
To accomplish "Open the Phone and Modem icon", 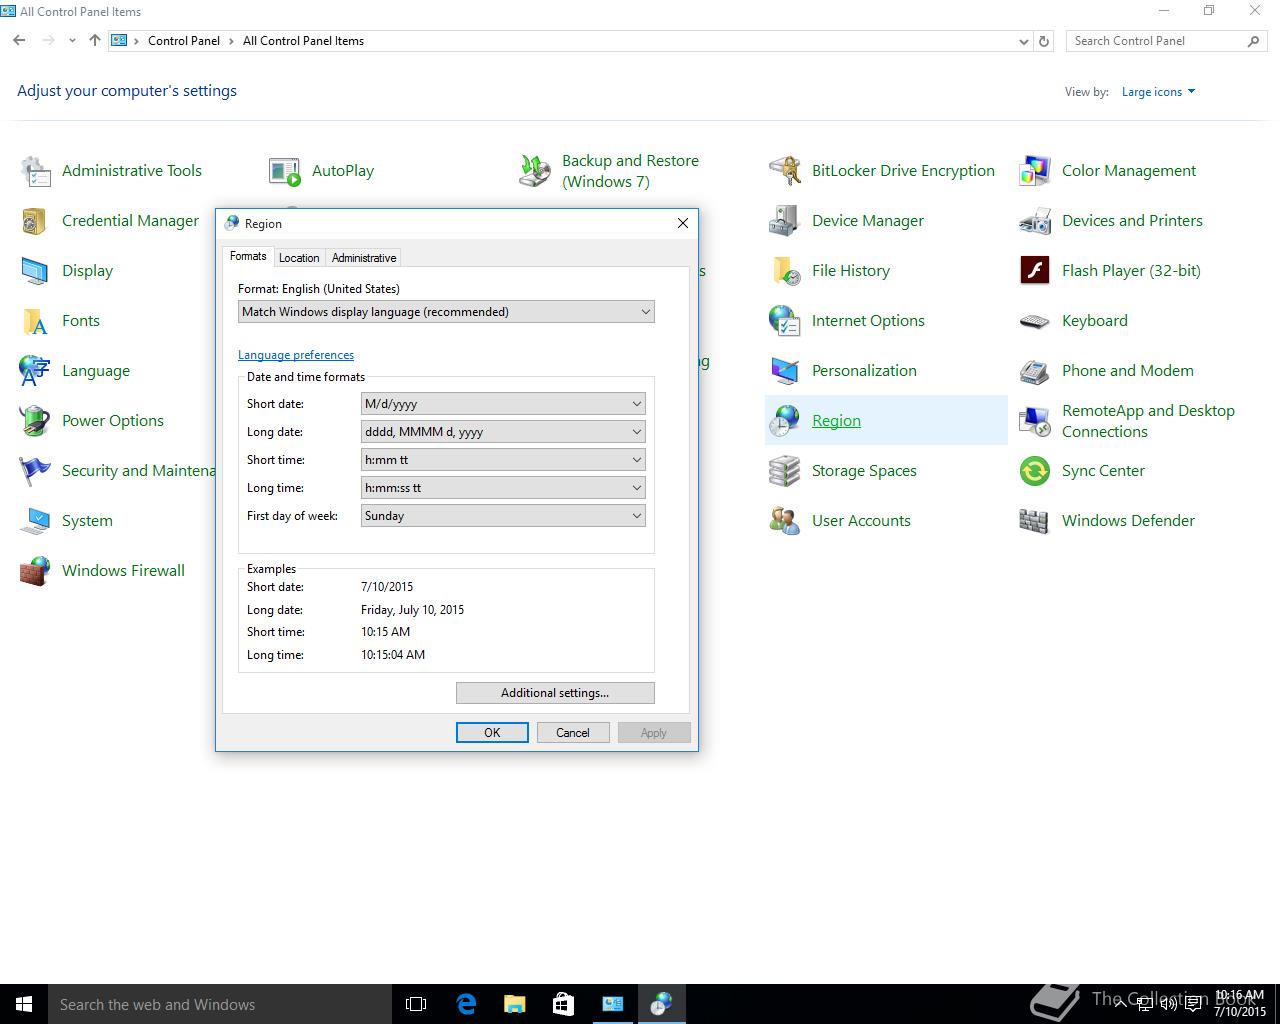I will [1035, 371].
